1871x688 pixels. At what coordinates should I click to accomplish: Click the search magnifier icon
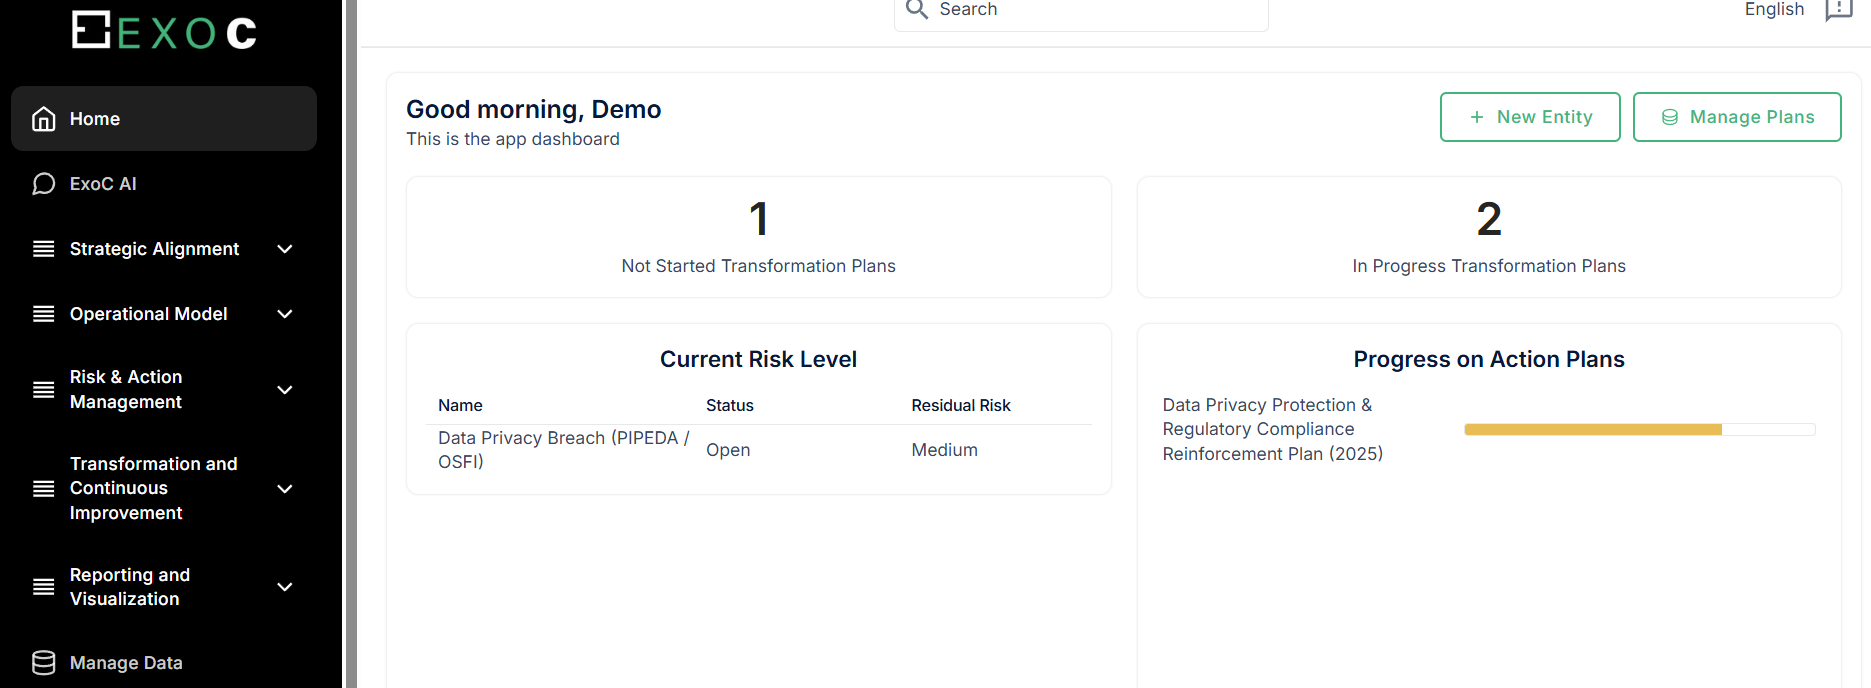click(x=916, y=10)
